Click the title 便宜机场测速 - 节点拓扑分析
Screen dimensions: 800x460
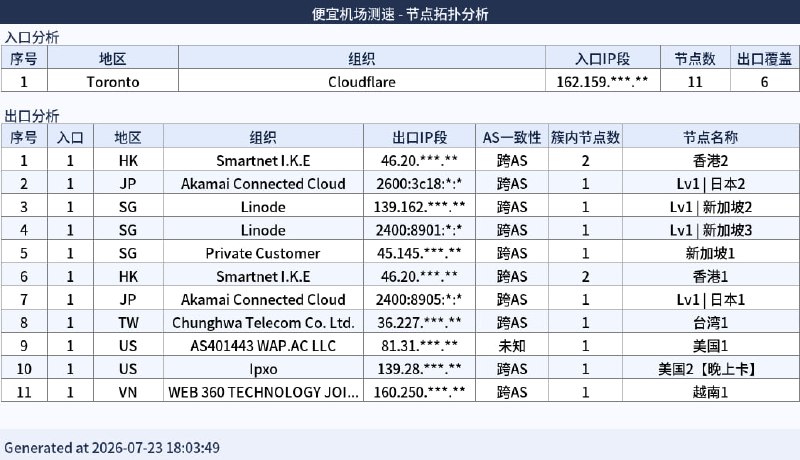400,14
